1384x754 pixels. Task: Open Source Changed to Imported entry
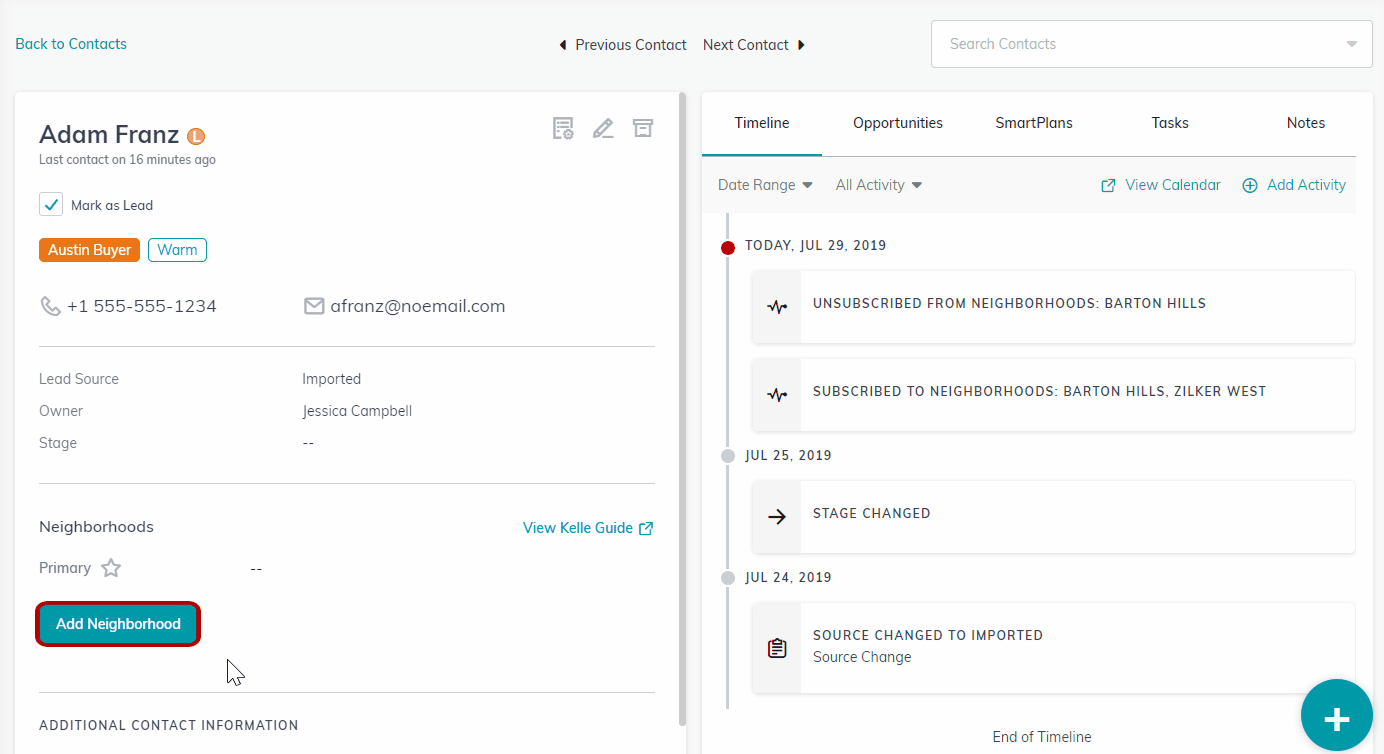[x=1054, y=648]
